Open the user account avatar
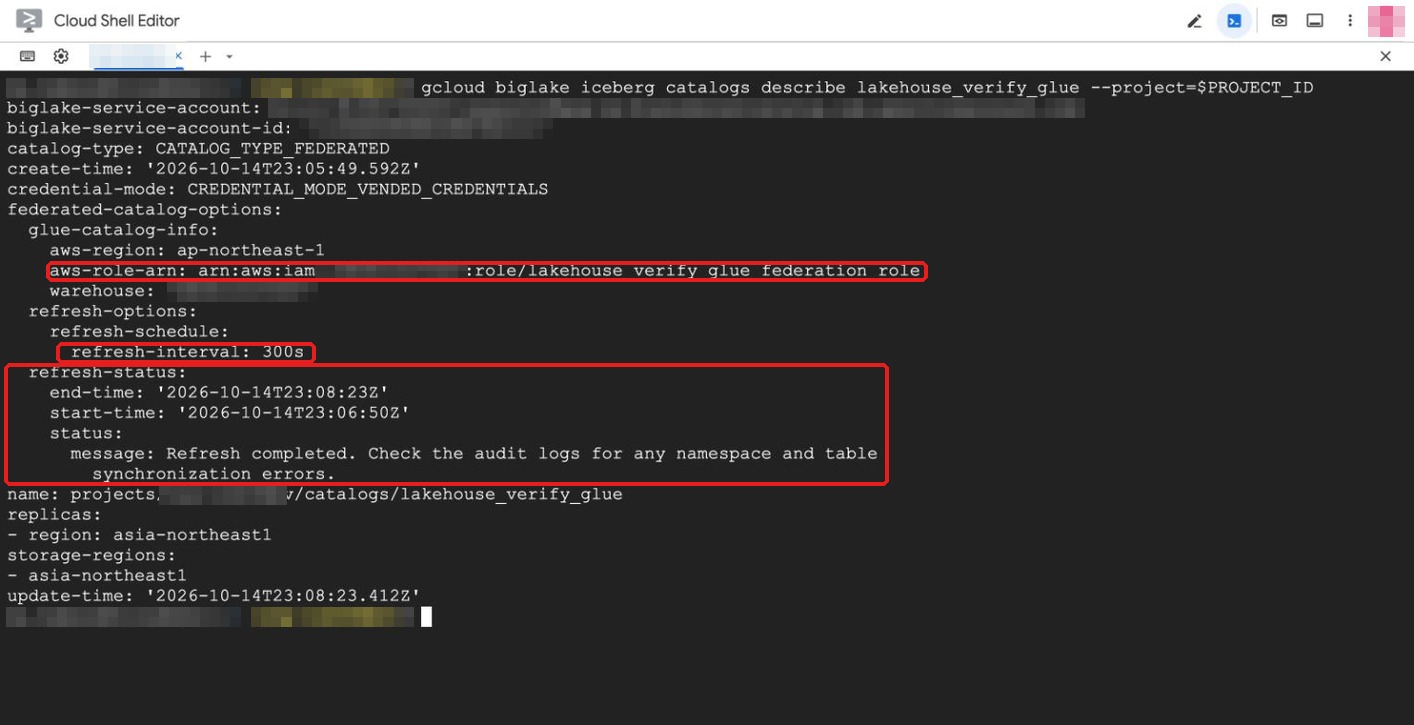The width and height of the screenshot is (1414, 725). pos(1386,21)
